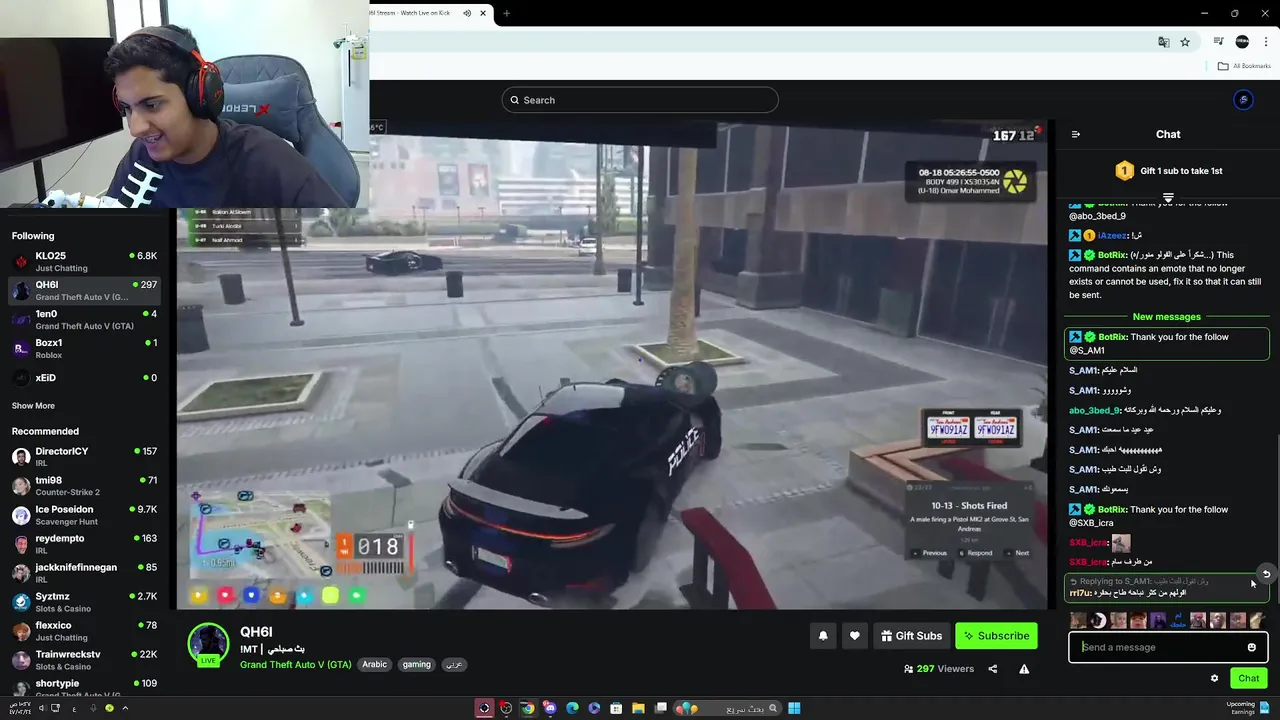Open jackknifefinnegan recommended channel

[84, 573]
